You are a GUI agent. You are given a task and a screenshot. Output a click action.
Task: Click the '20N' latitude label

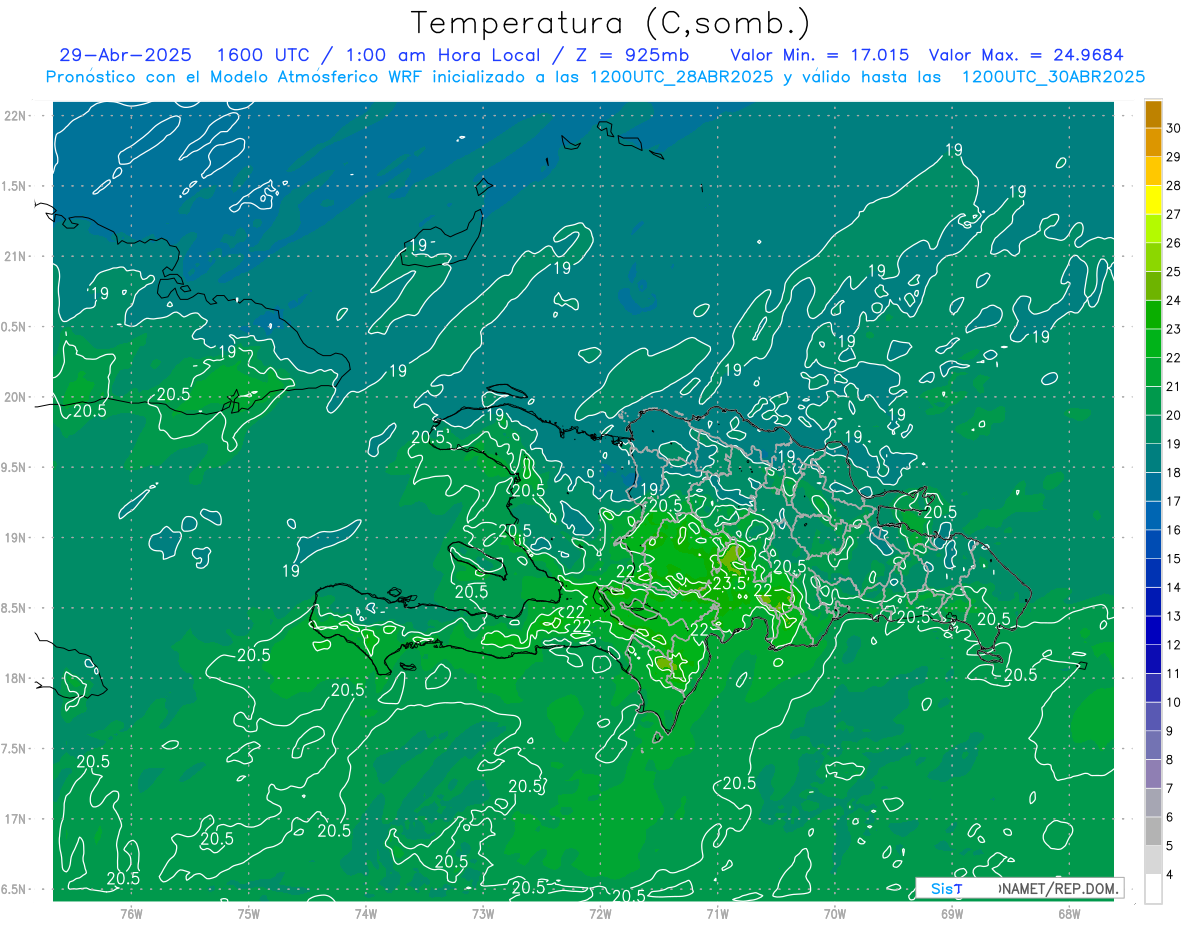[15, 397]
